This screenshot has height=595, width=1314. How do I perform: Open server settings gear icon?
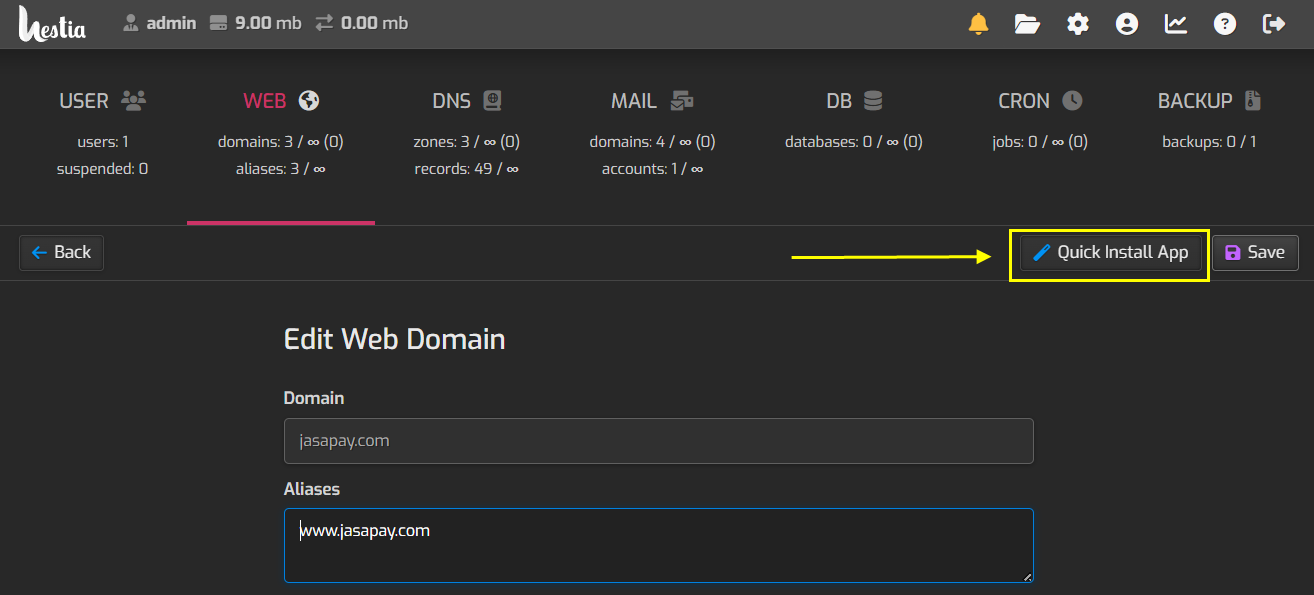click(x=1077, y=24)
